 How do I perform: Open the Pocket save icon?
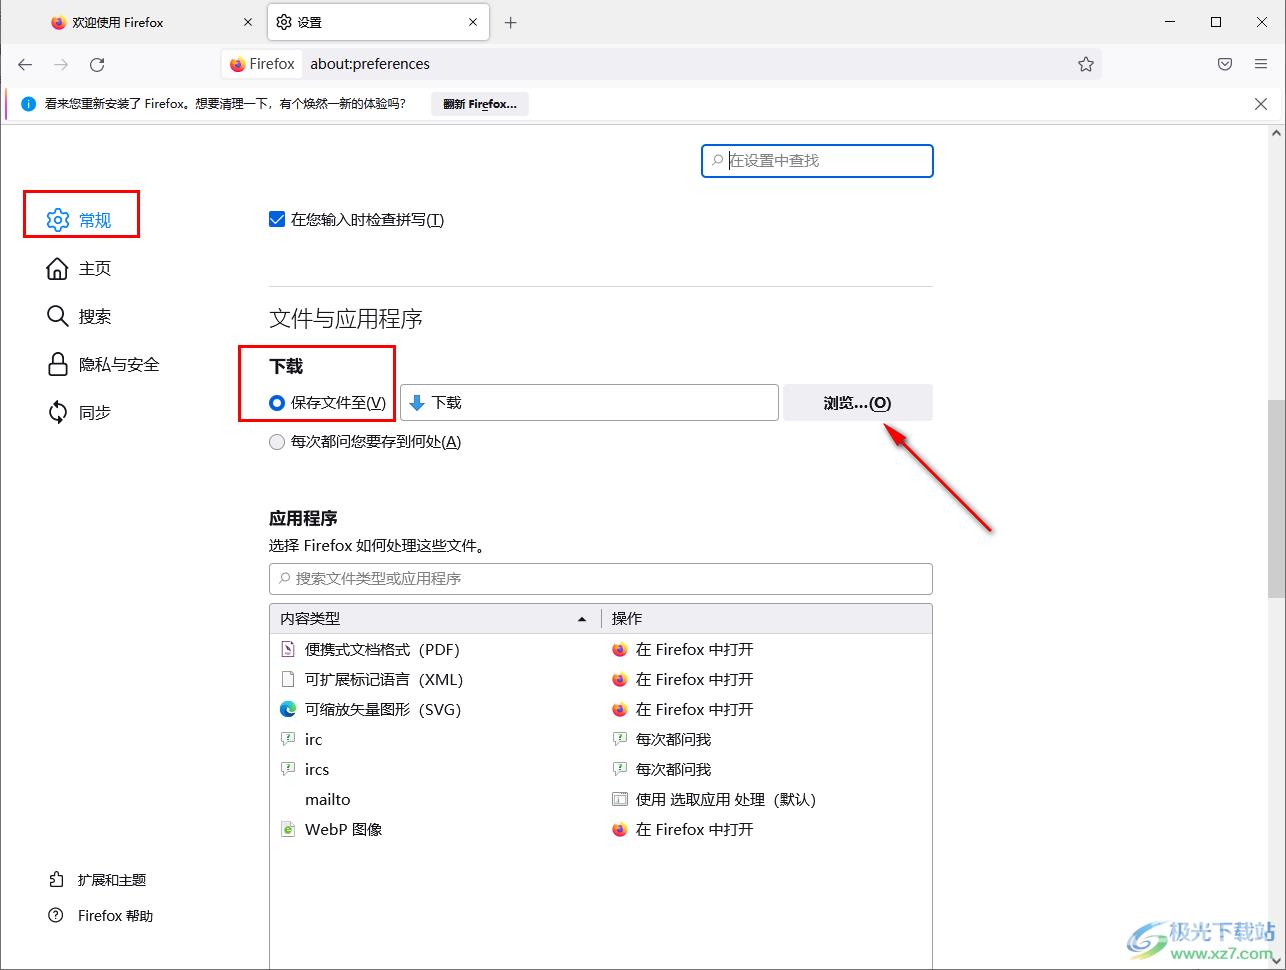click(x=1225, y=64)
